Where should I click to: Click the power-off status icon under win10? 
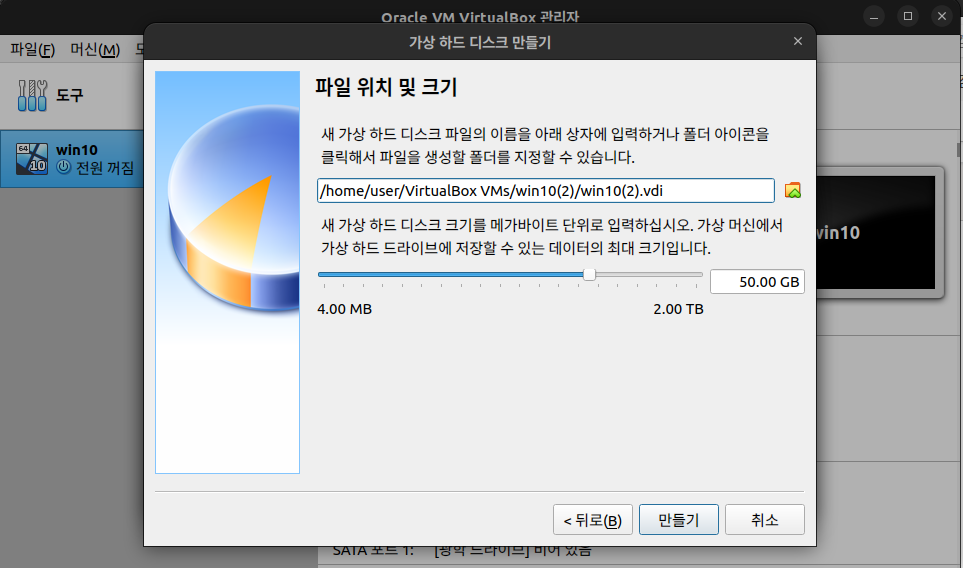tap(64, 166)
